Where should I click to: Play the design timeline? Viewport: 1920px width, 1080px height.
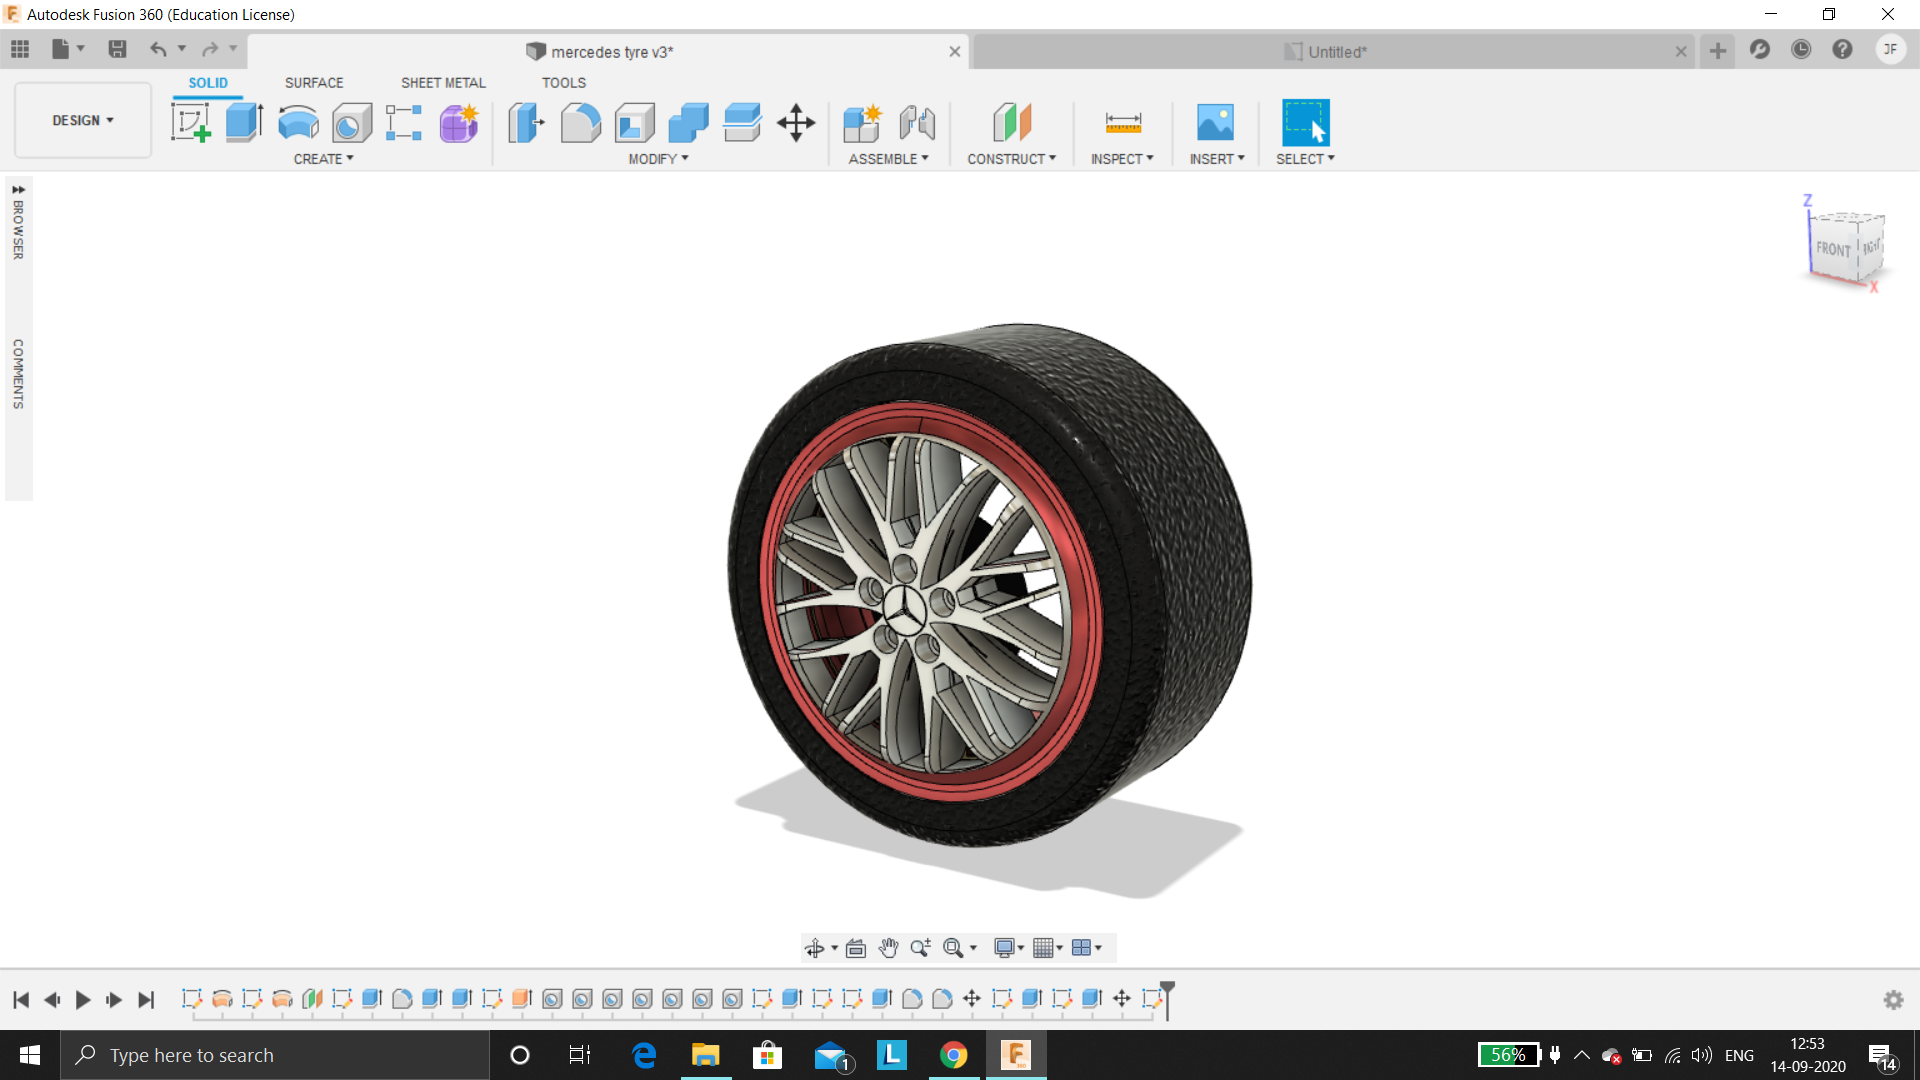tap(83, 1000)
